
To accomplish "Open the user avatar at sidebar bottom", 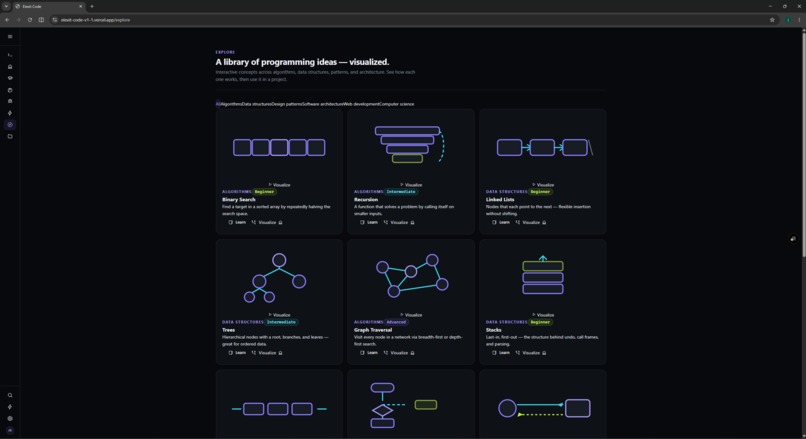I will pyautogui.click(x=10, y=430).
